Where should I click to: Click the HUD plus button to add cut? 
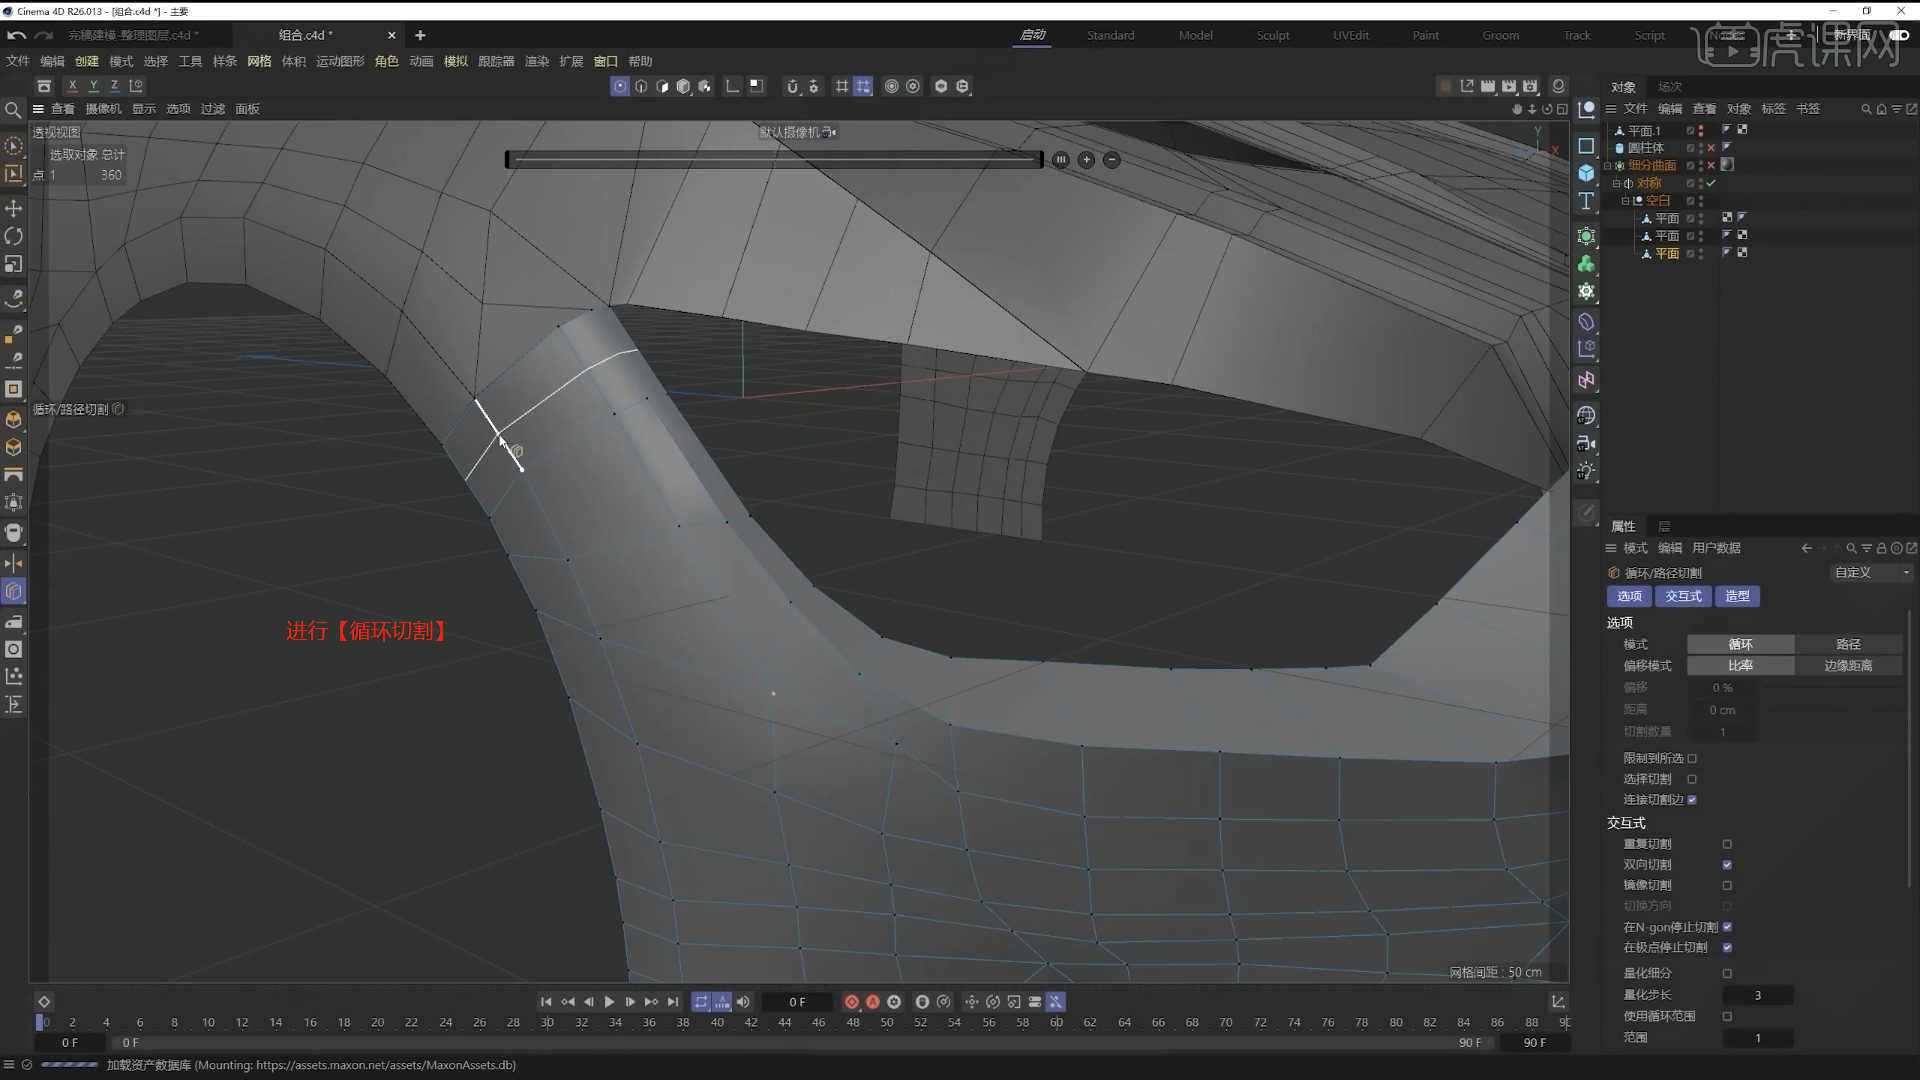(x=1086, y=160)
